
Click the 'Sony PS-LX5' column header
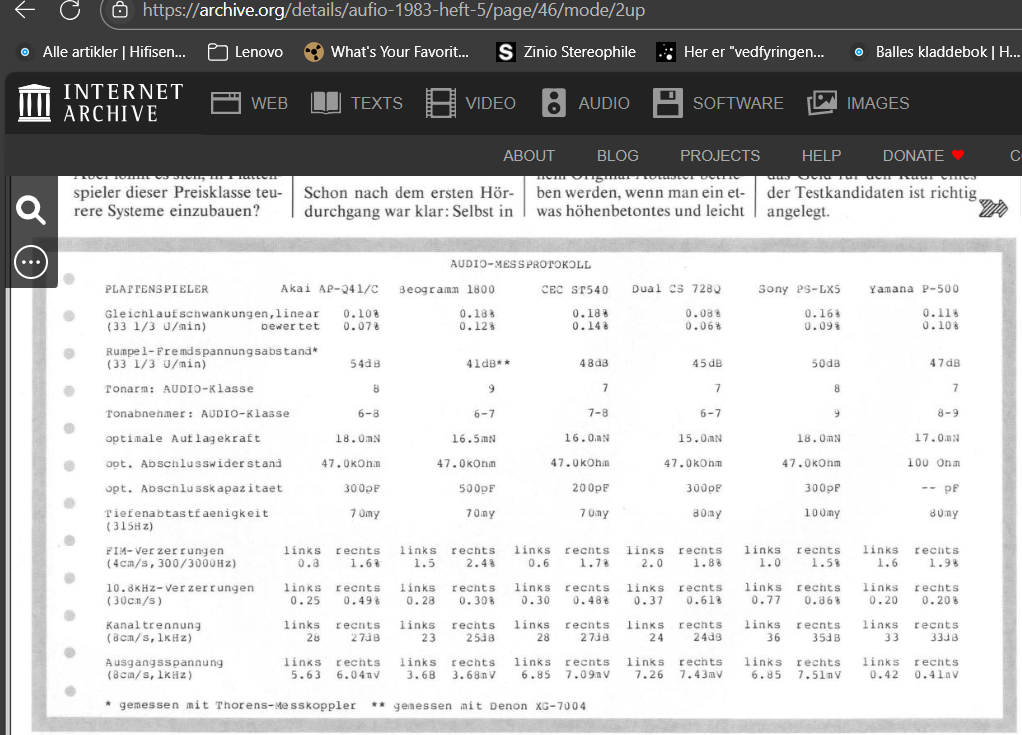point(799,289)
